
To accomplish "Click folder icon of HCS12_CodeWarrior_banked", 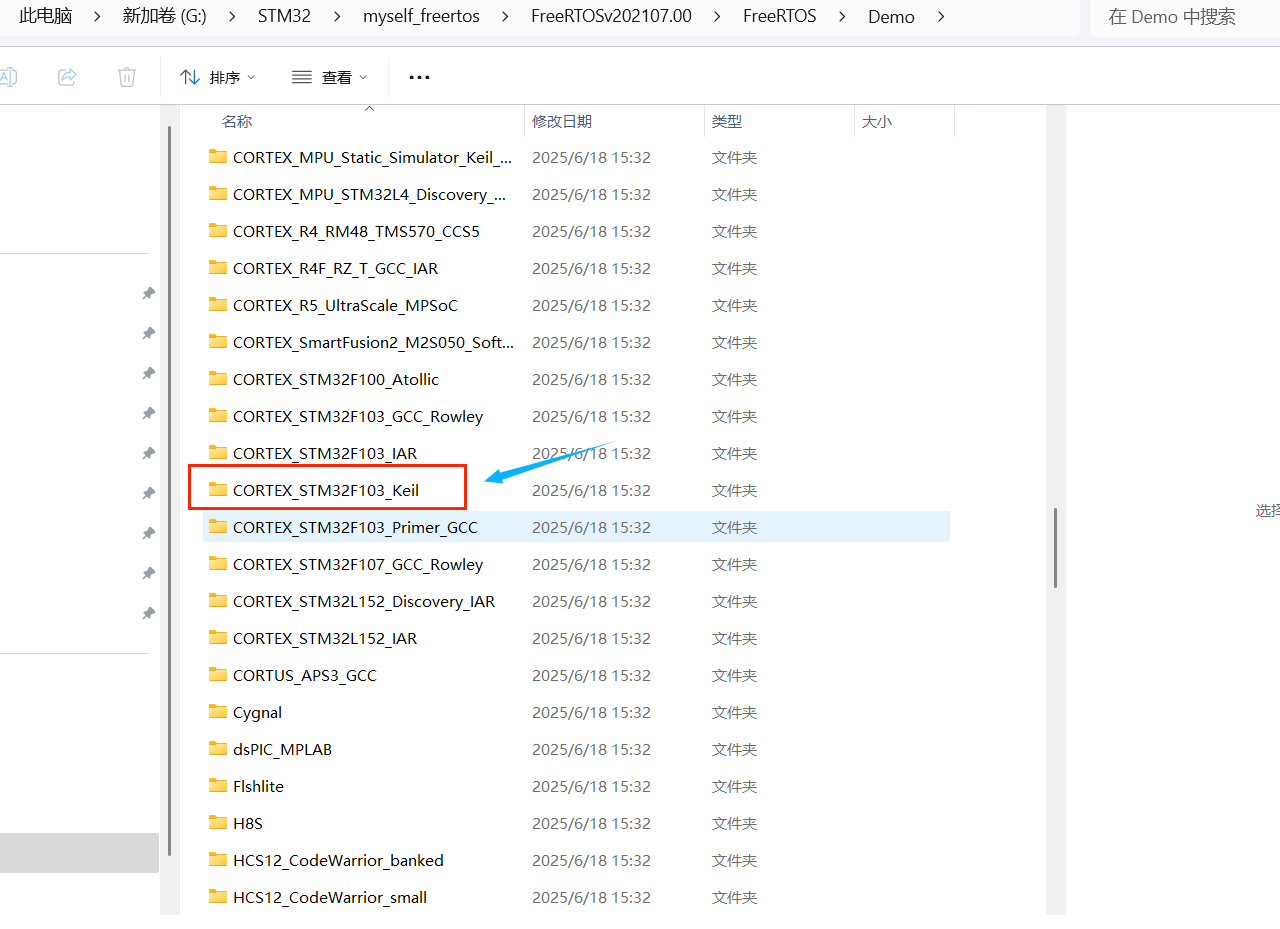I will point(218,859).
